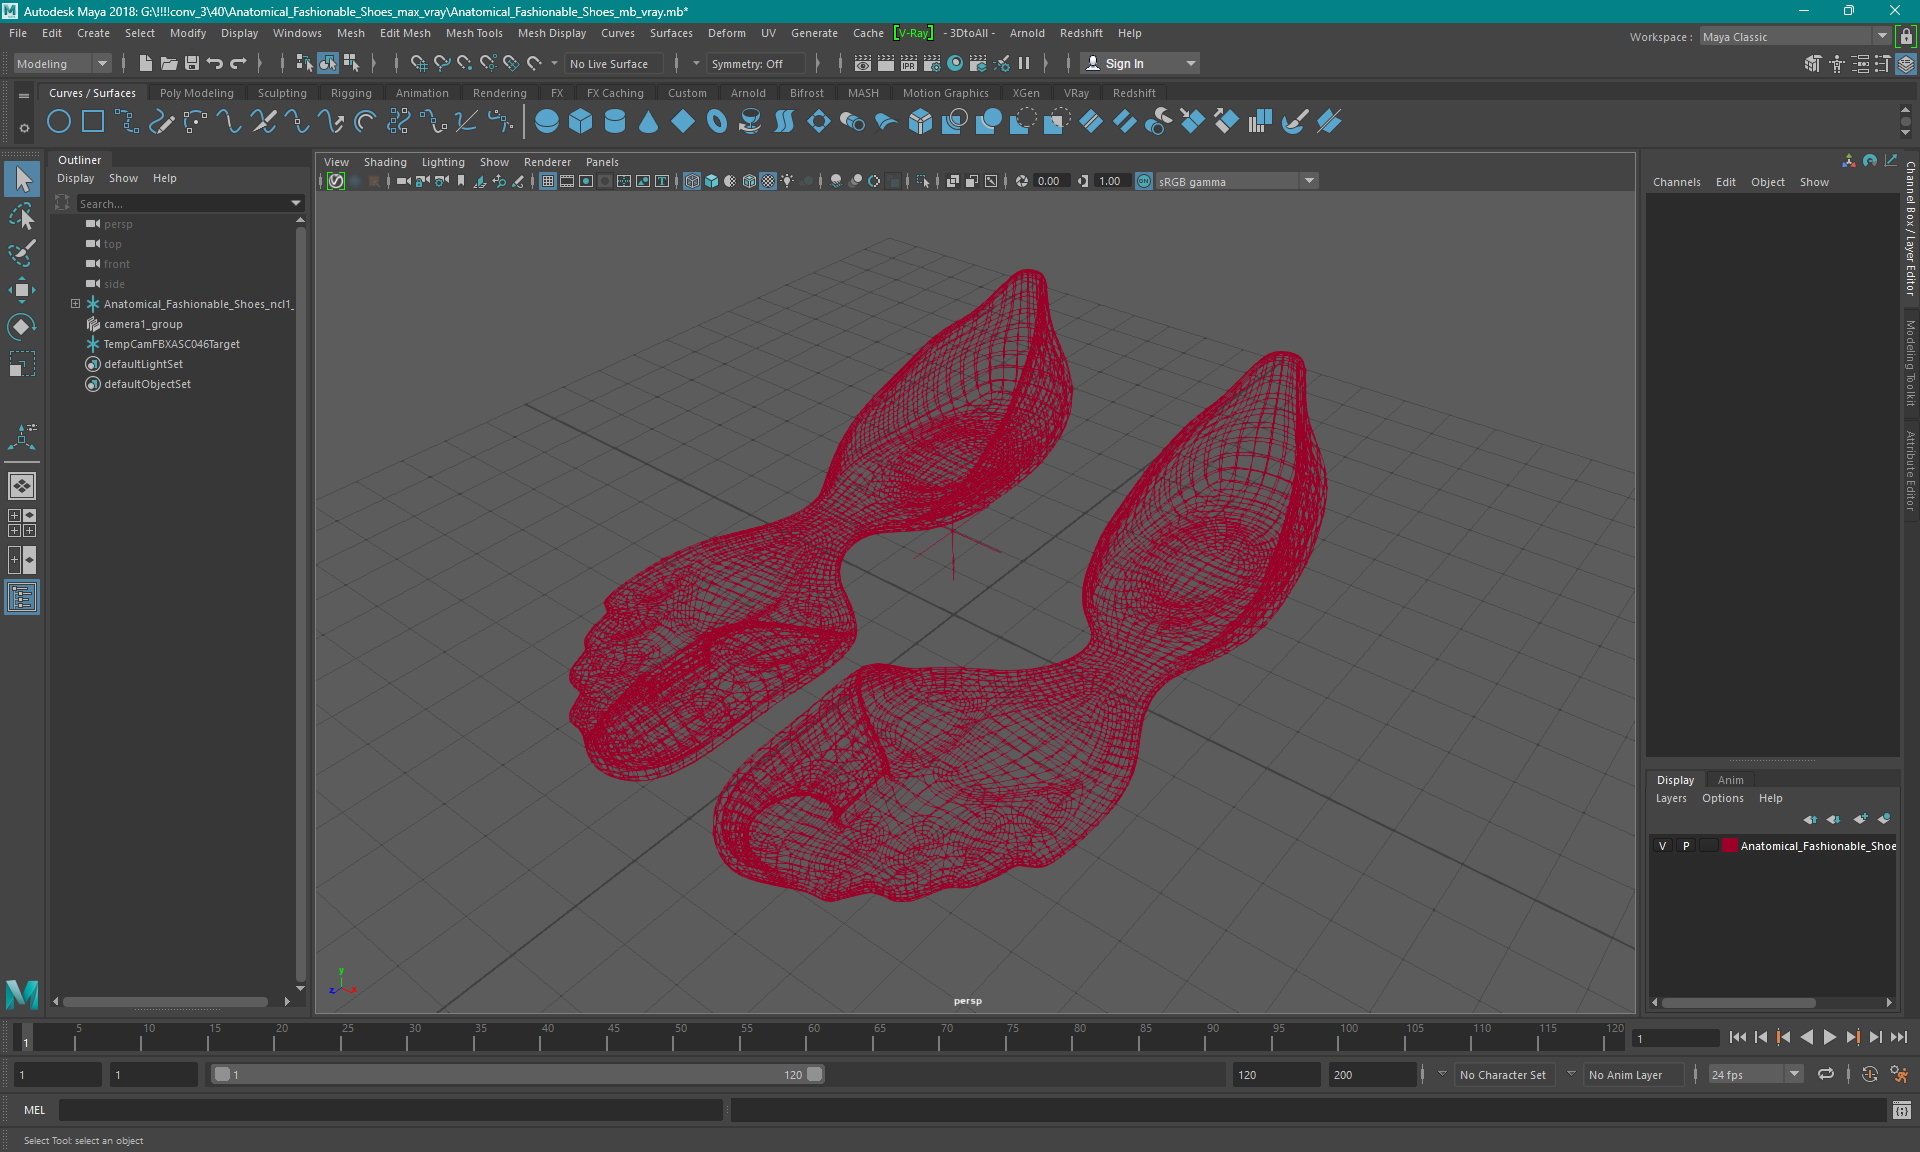
Task: Toggle loop playback button
Action: click(x=1826, y=1074)
